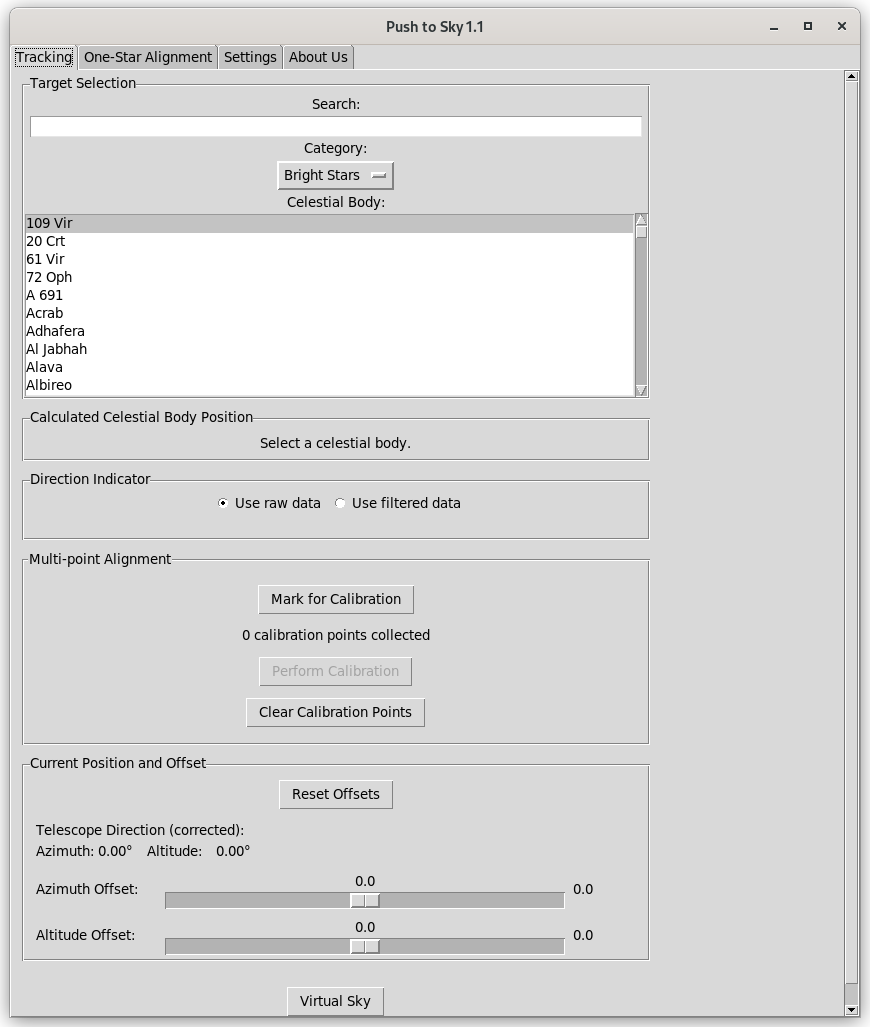Select Adhafera in celestial body list

330,331
